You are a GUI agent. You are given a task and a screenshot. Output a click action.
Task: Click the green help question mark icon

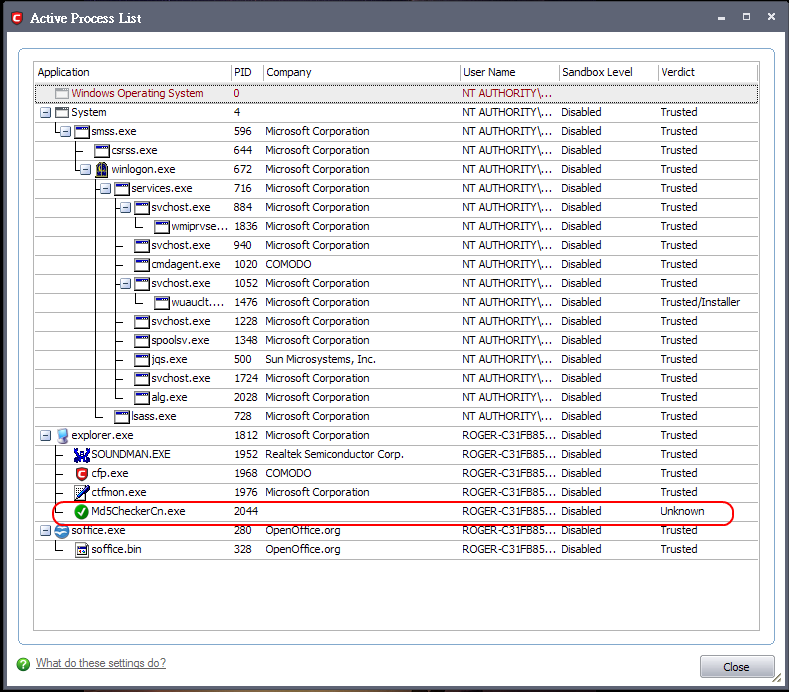coord(23,664)
